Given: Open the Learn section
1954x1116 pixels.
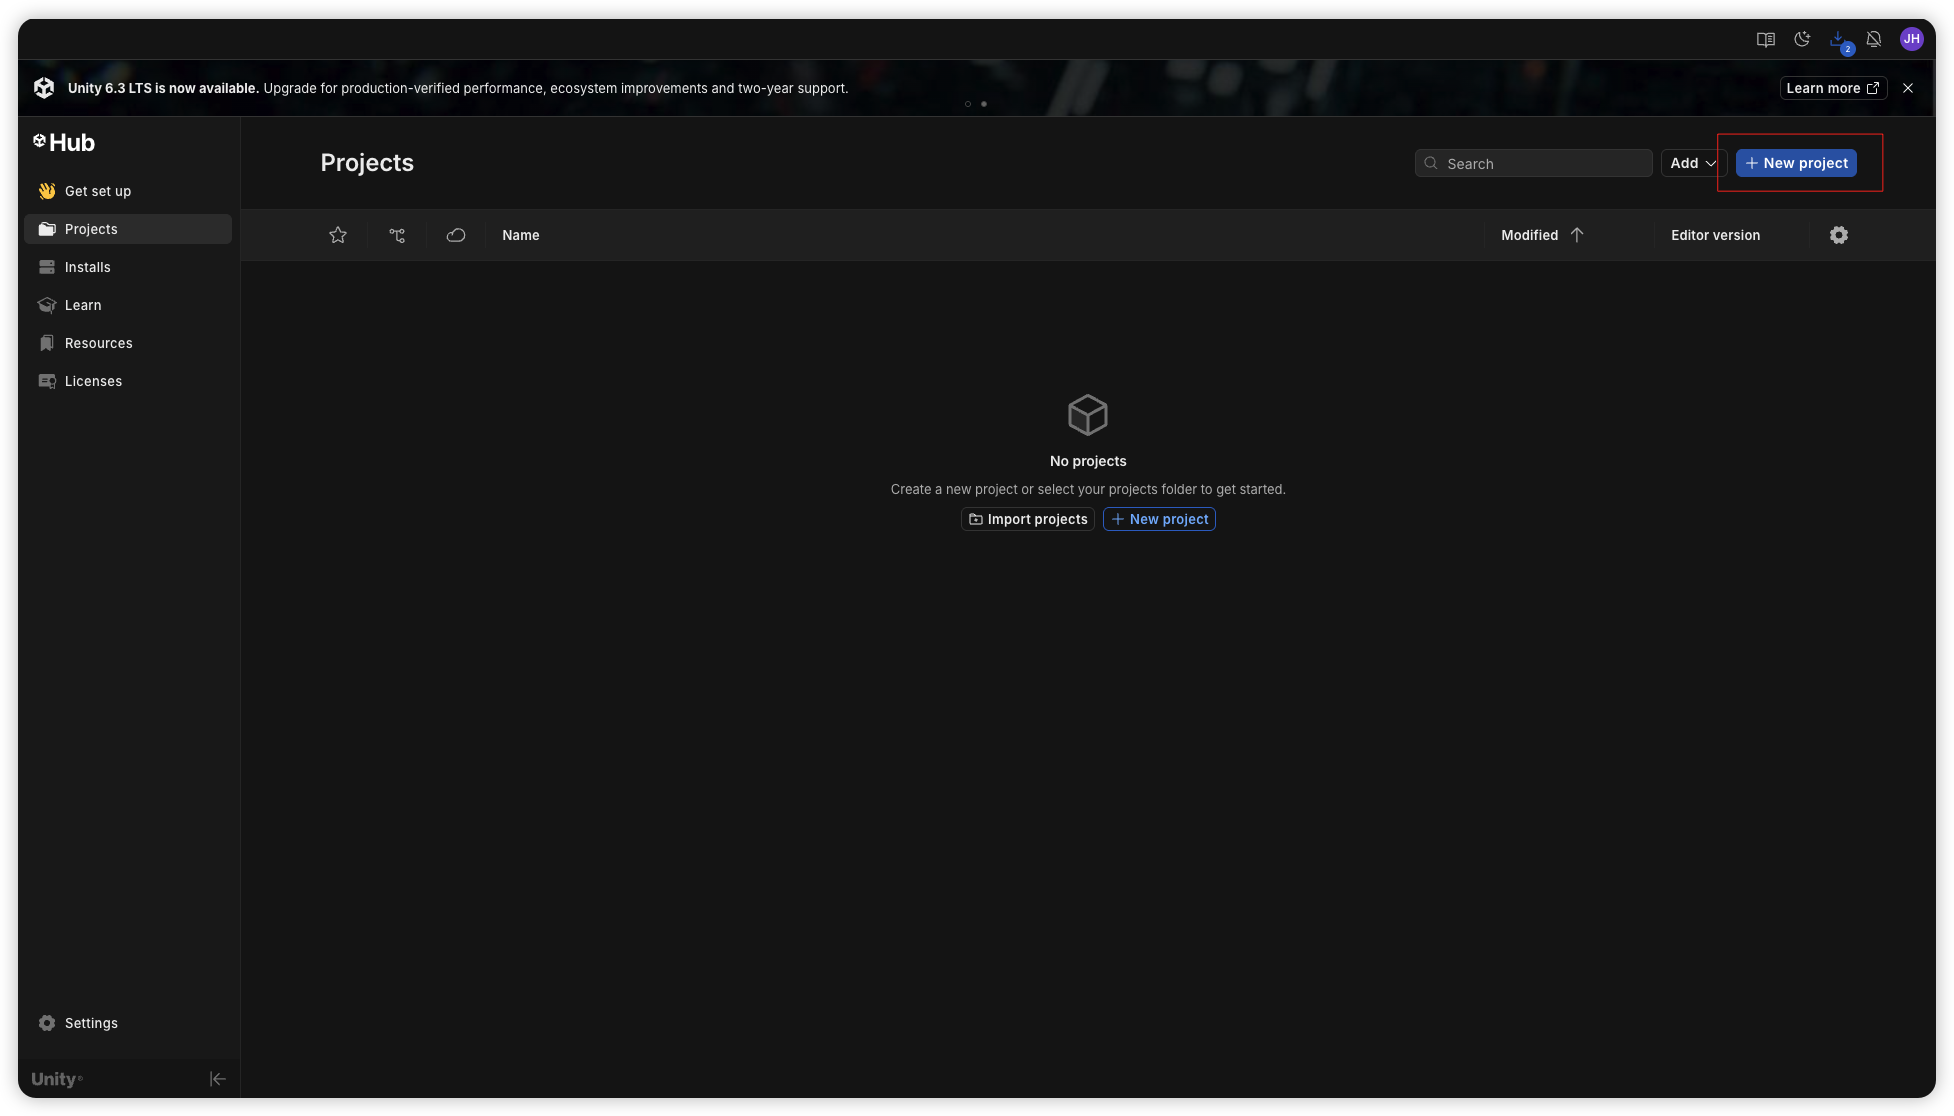Looking at the screenshot, I should coord(128,305).
